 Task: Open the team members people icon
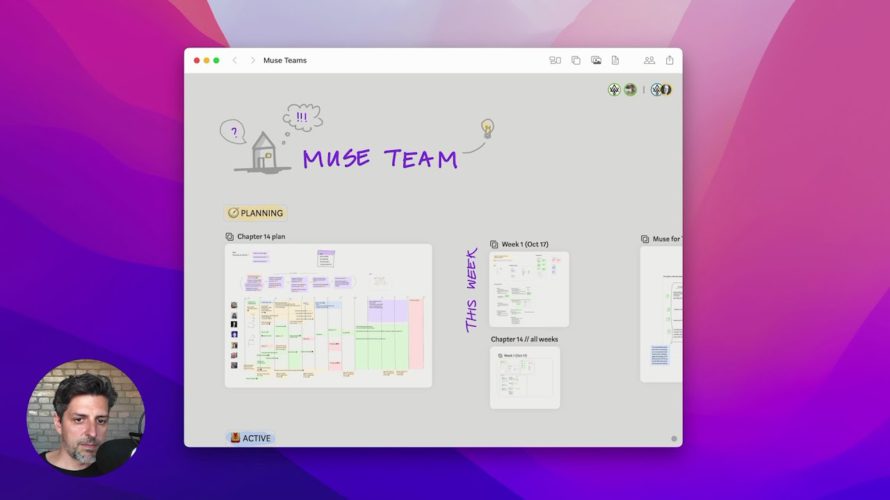coord(649,60)
